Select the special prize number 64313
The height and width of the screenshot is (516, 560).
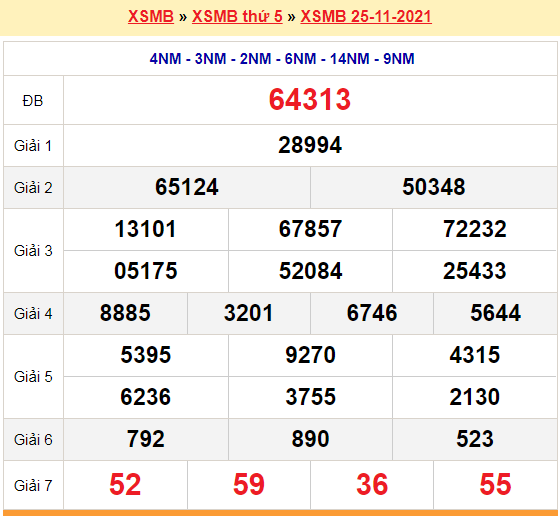pyautogui.click(x=310, y=100)
